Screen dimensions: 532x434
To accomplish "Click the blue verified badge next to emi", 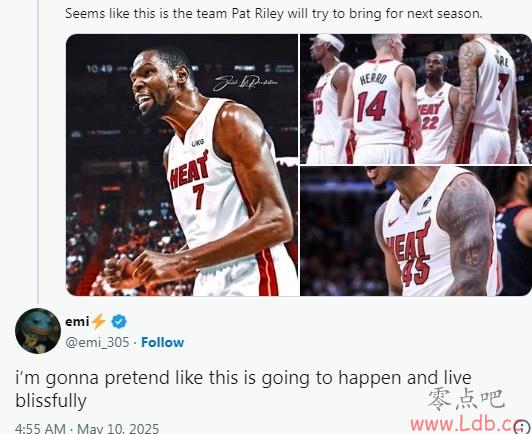I will (119, 322).
